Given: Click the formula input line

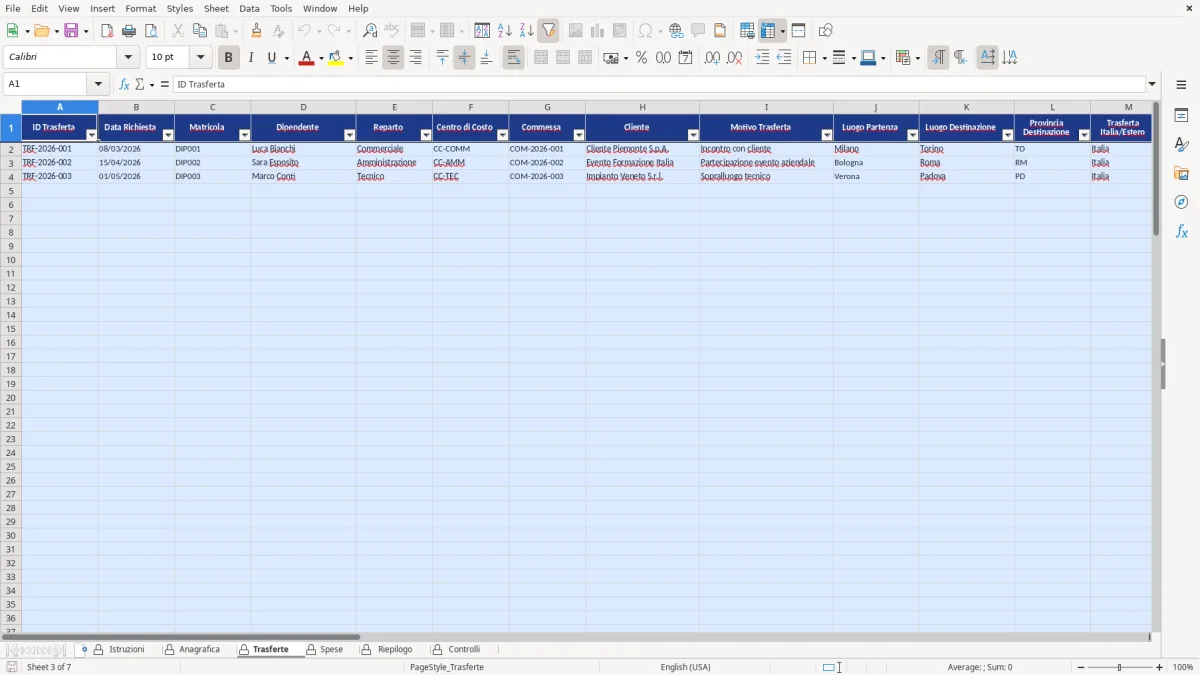Looking at the screenshot, I should (x=659, y=85).
